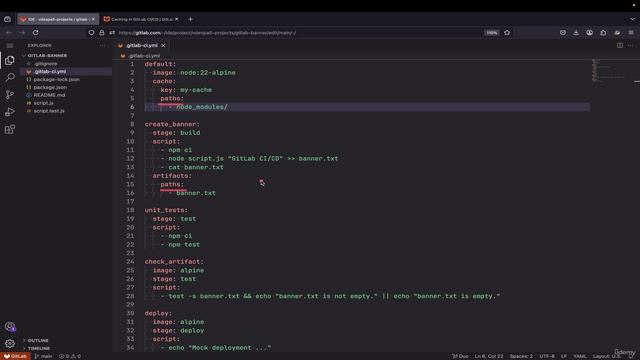Screen dimensions: 640x360
Task: Switch to the Caching in GitLab CI/CD tab
Action: point(142,19)
